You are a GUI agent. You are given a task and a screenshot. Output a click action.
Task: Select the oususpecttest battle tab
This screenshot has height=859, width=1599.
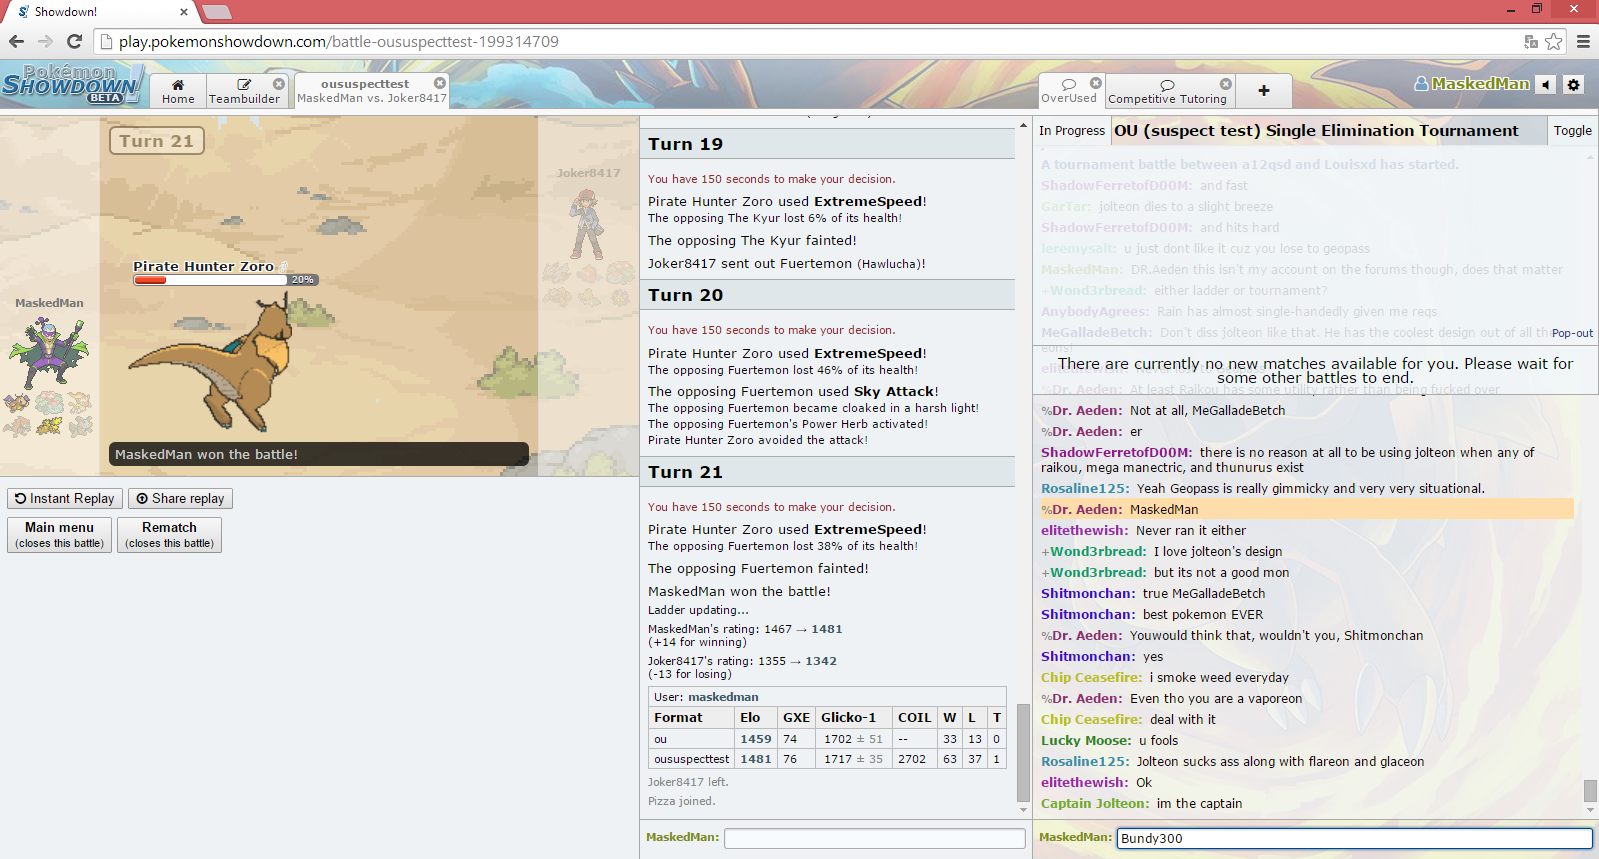pyautogui.click(x=371, y=91)
